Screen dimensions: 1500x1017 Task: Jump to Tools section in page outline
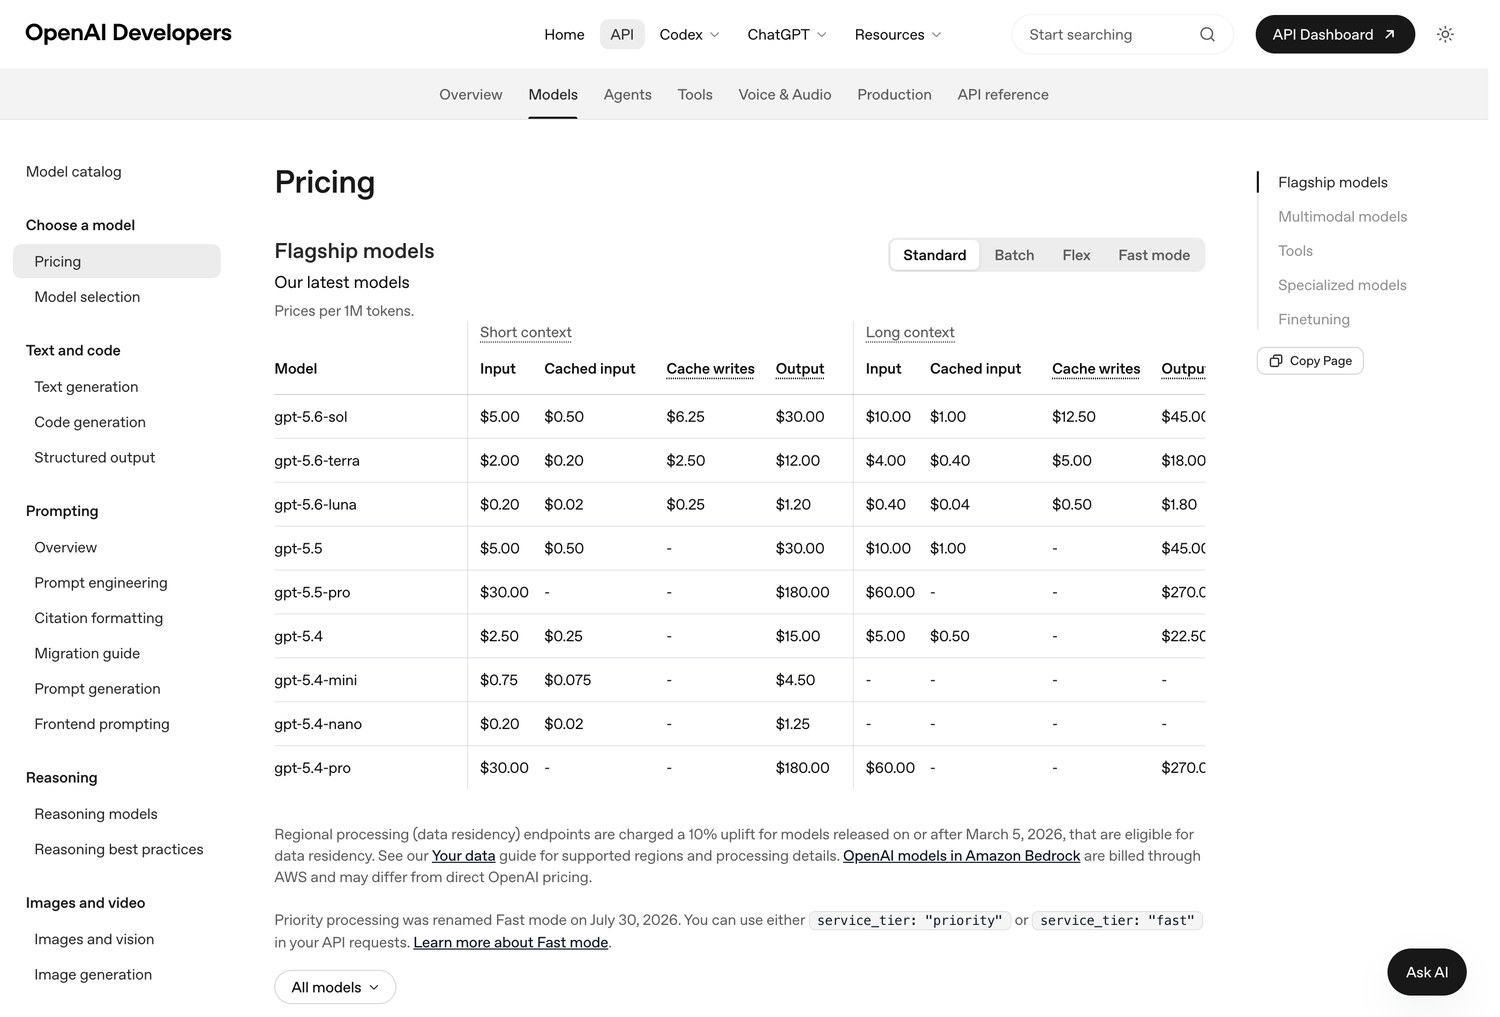(x=1295, y=251)
